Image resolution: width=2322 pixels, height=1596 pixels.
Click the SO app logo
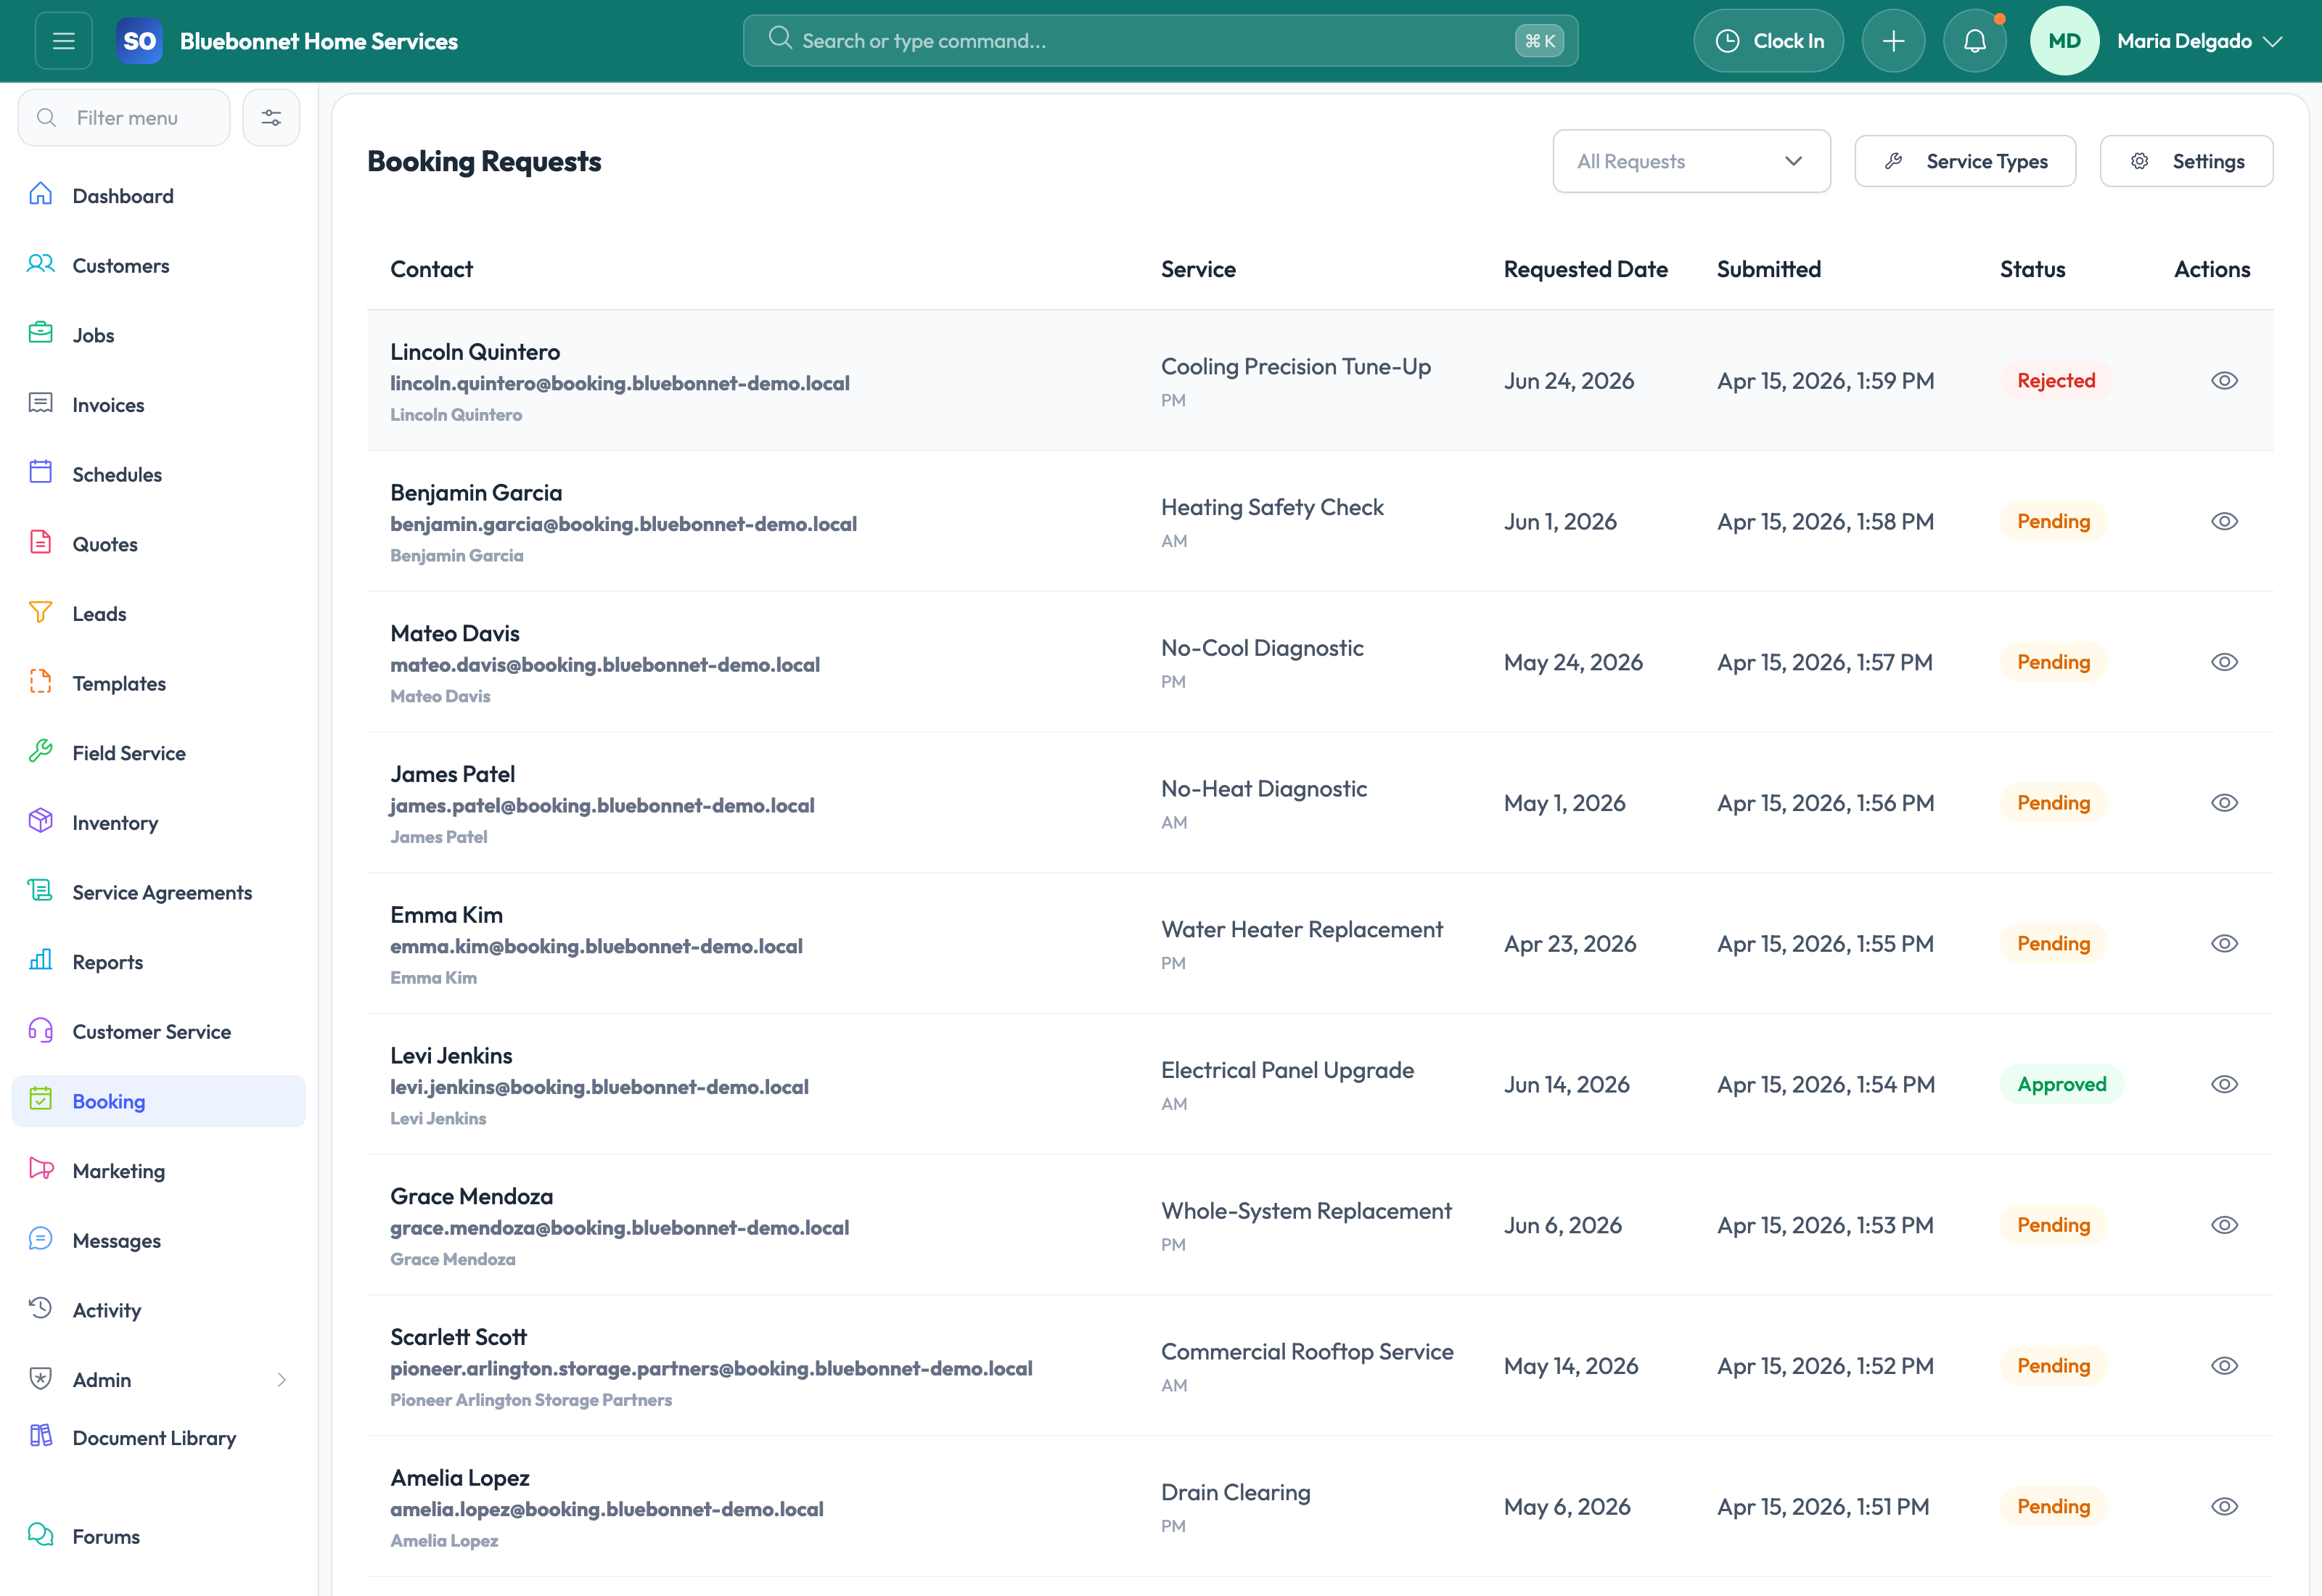point(139,41)
